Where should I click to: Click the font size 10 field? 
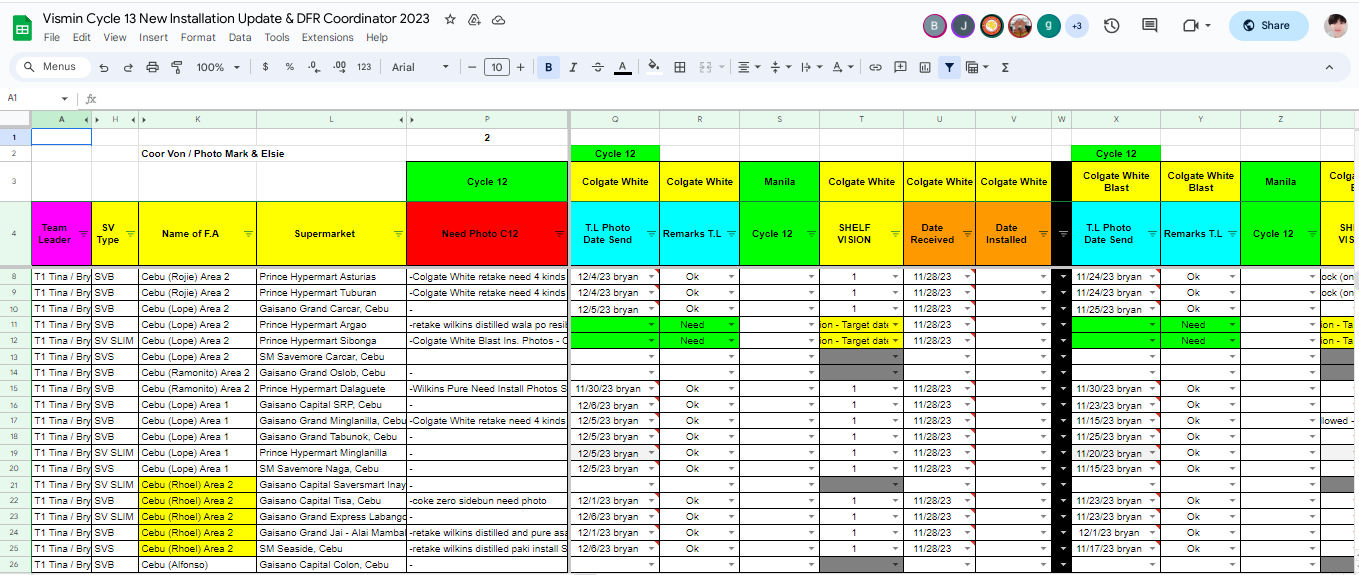(496, 67)
